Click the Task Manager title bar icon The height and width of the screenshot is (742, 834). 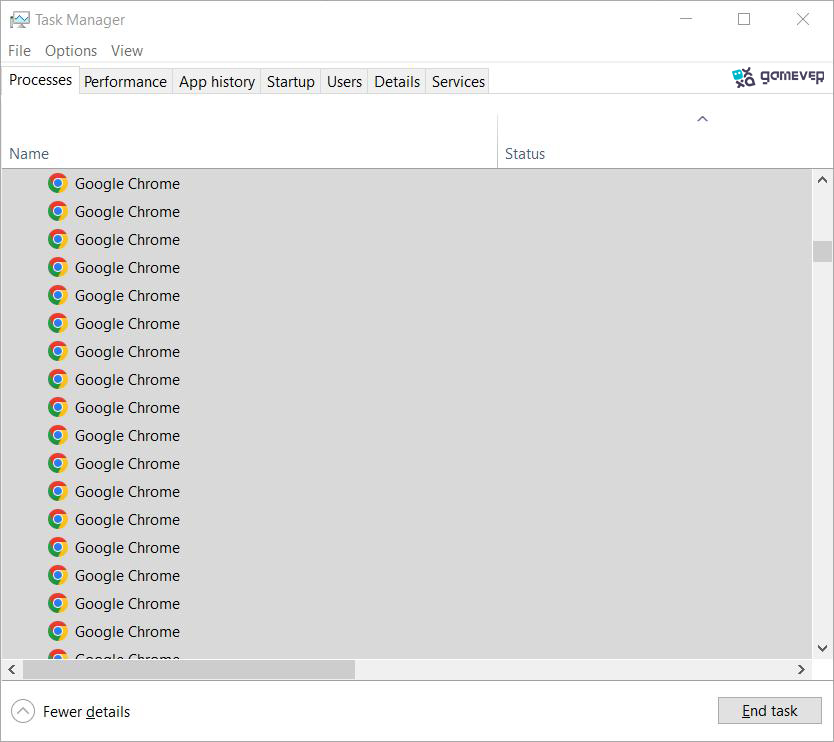click(x=20, y=20)
